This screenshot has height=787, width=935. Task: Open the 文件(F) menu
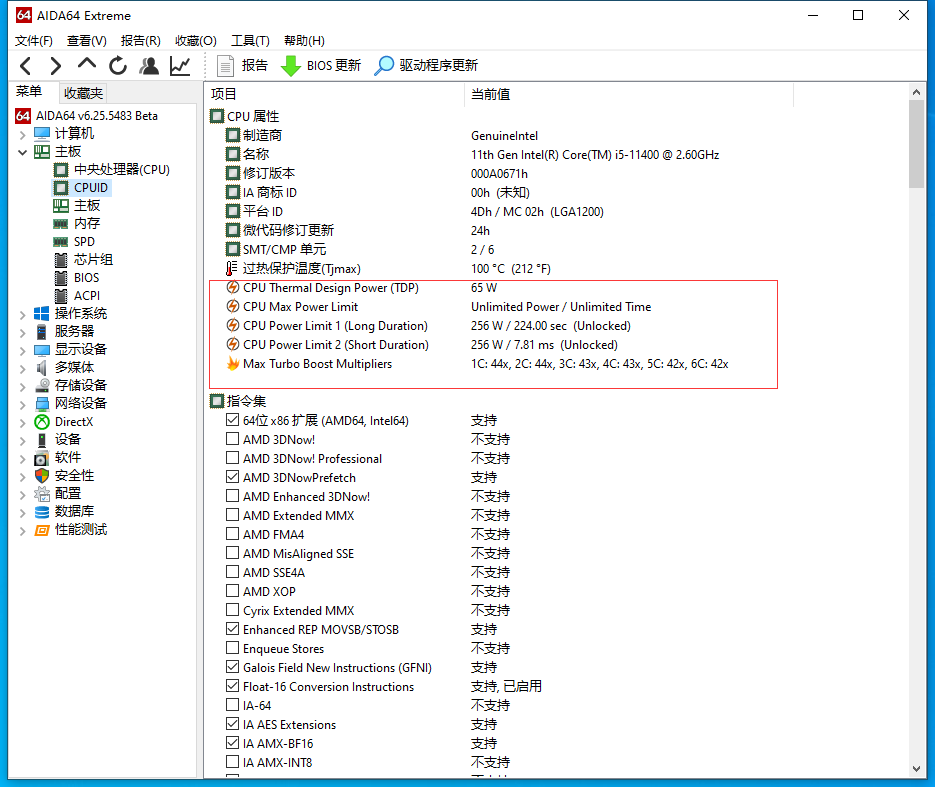point(33,41)
